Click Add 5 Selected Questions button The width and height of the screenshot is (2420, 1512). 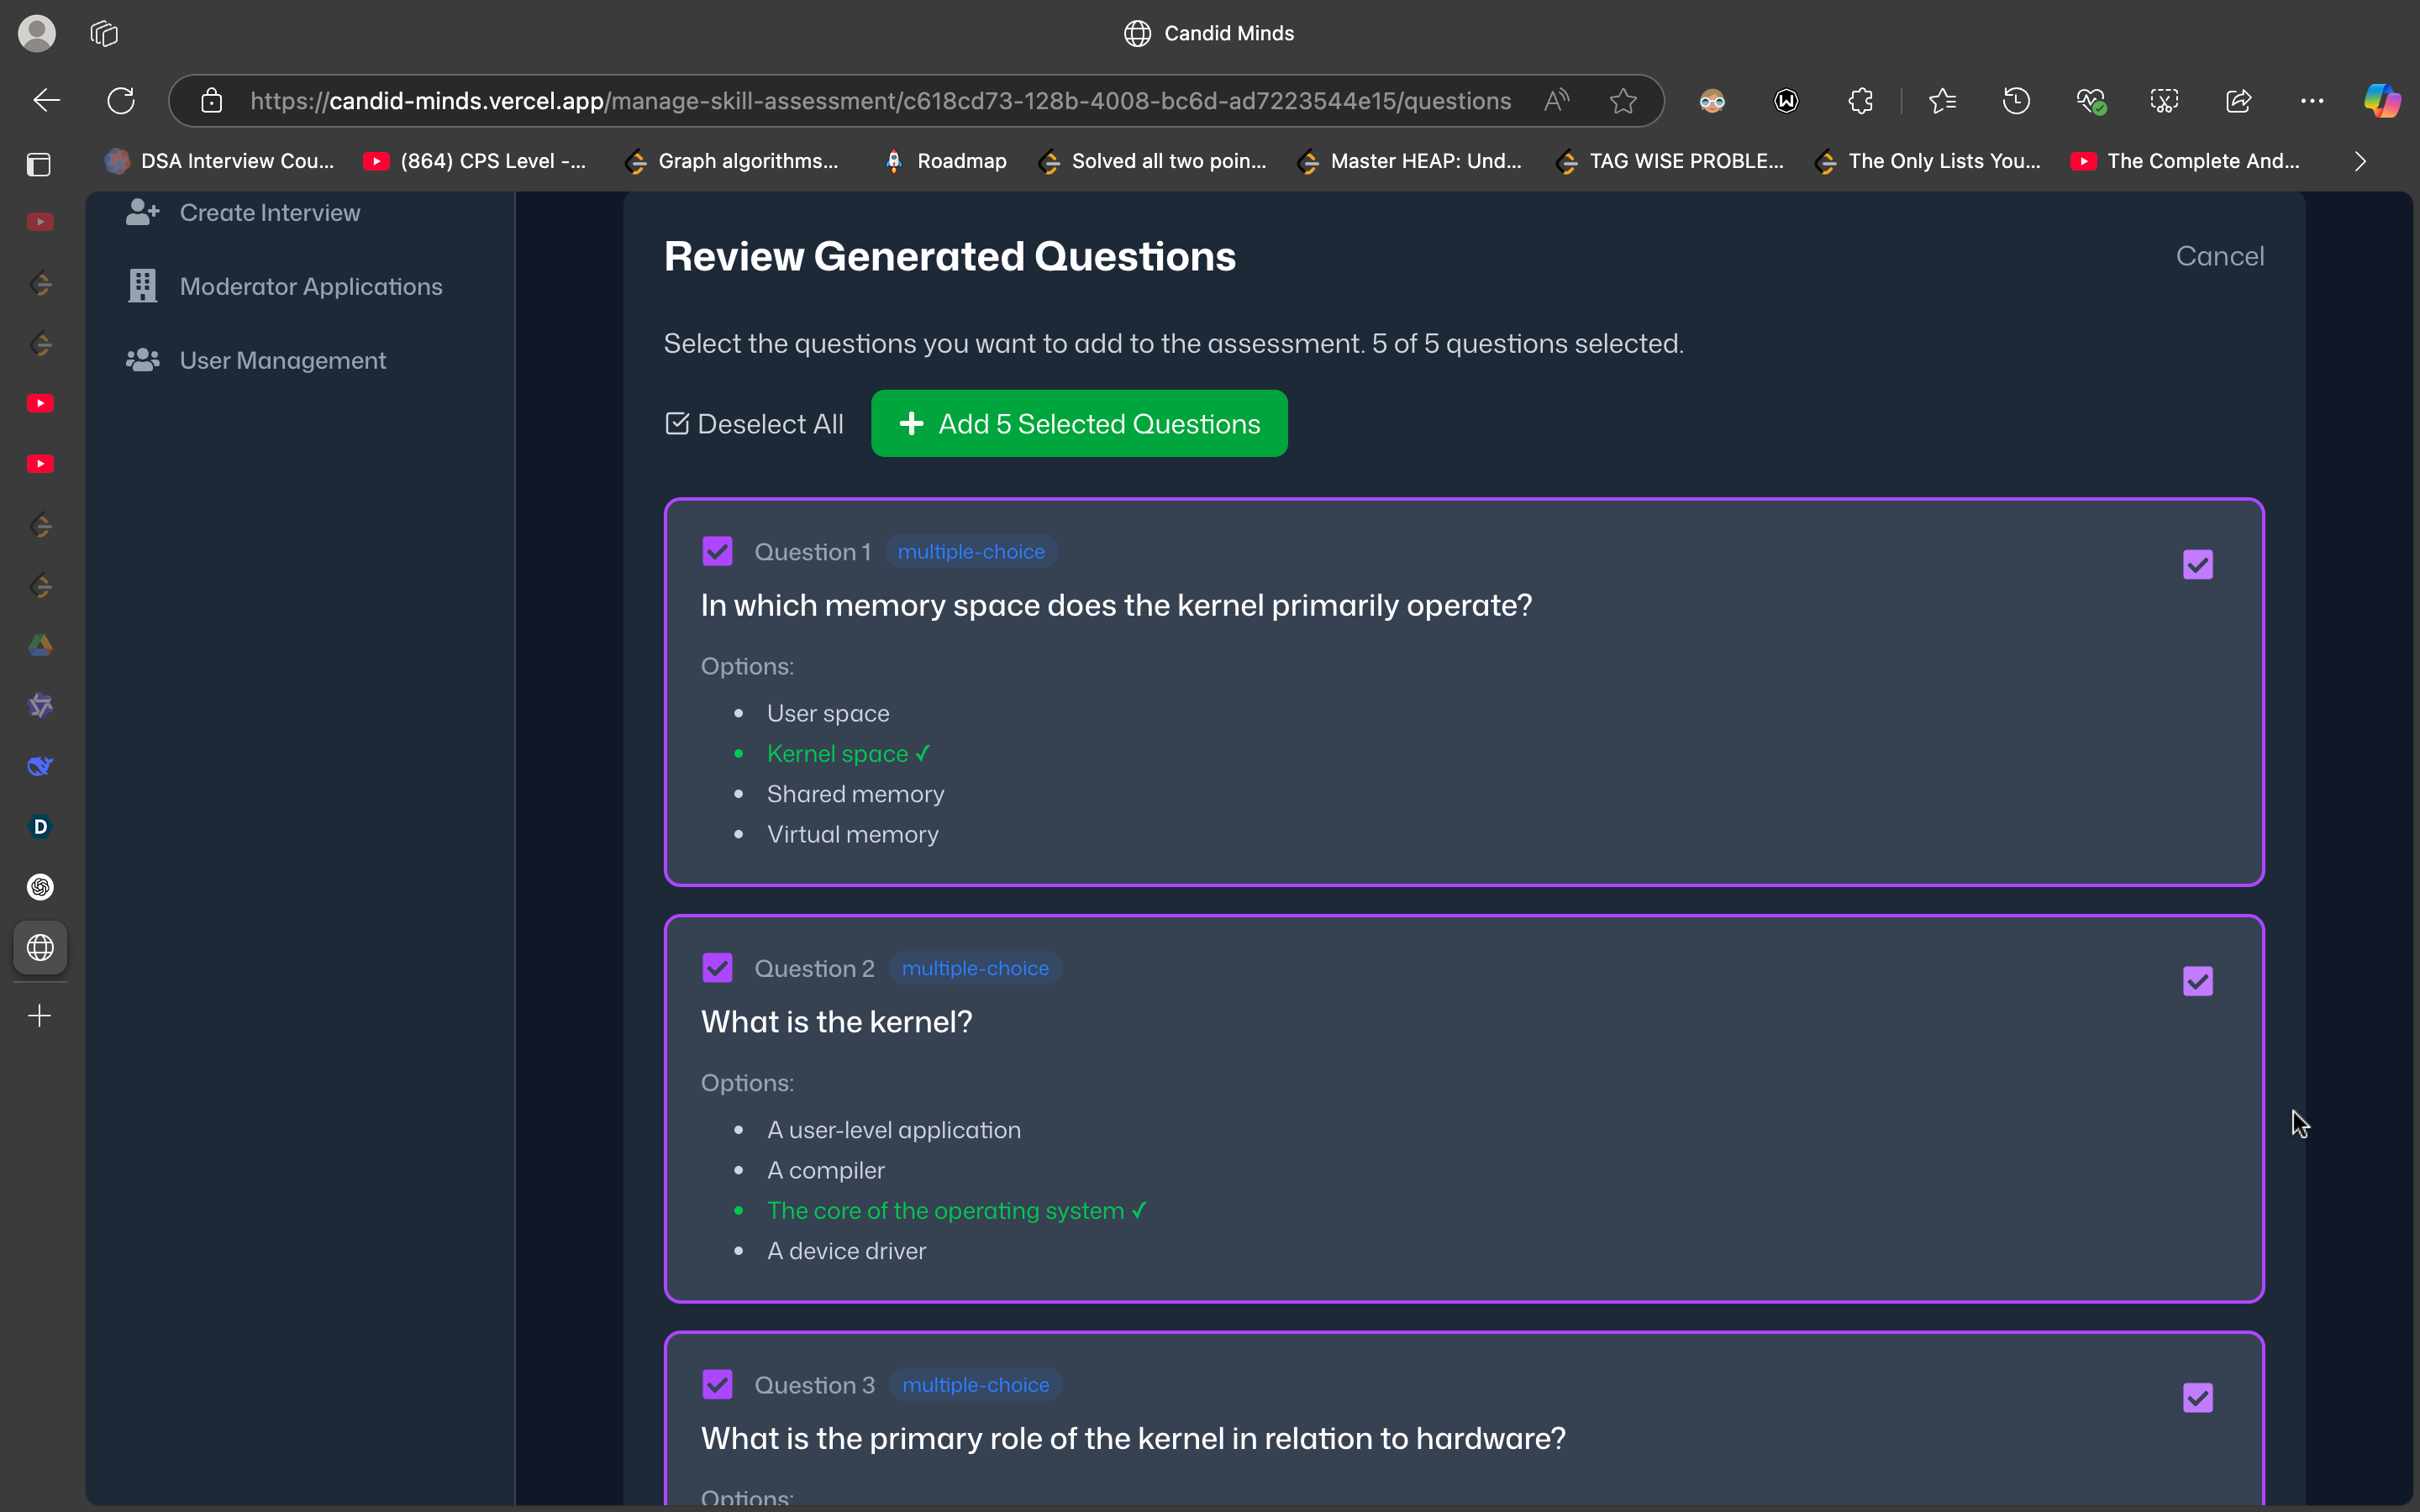point(1079,424)
